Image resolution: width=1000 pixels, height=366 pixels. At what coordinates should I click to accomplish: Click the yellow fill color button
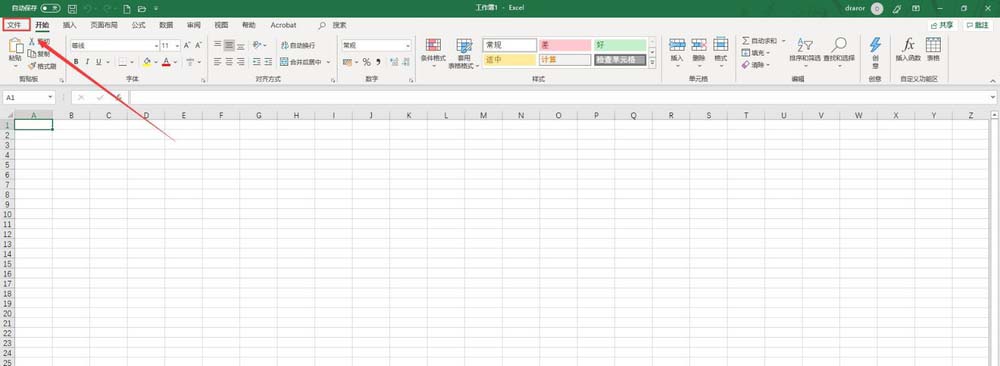click(x=147, y=62)
